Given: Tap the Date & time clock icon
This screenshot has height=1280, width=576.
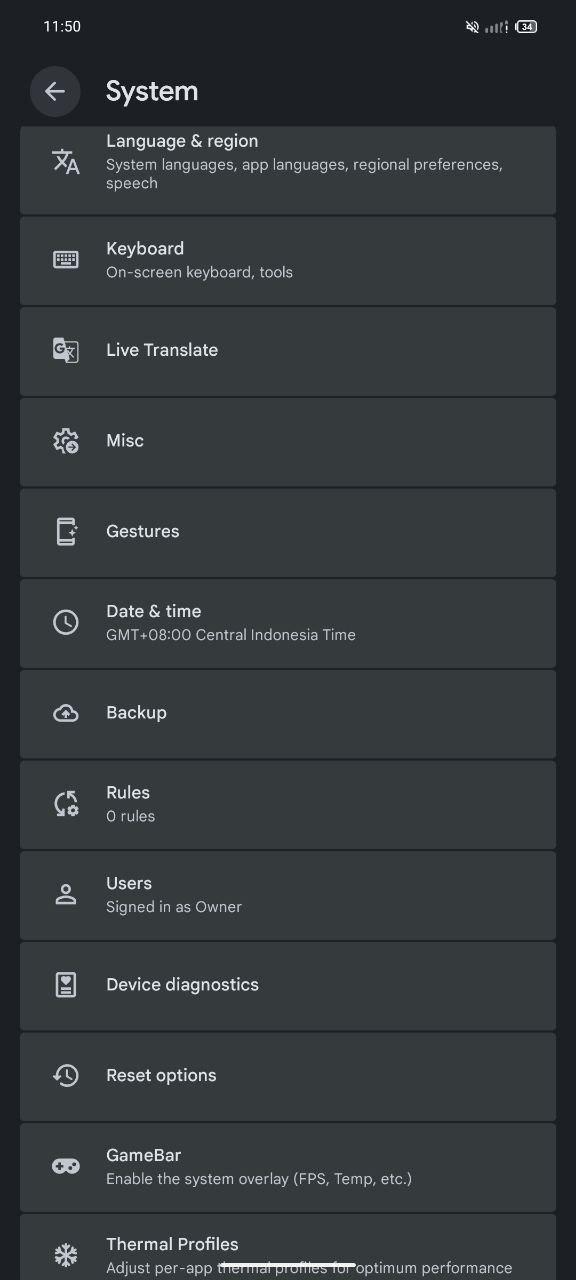Looking at the screenshot, I should tap(66, 622).
